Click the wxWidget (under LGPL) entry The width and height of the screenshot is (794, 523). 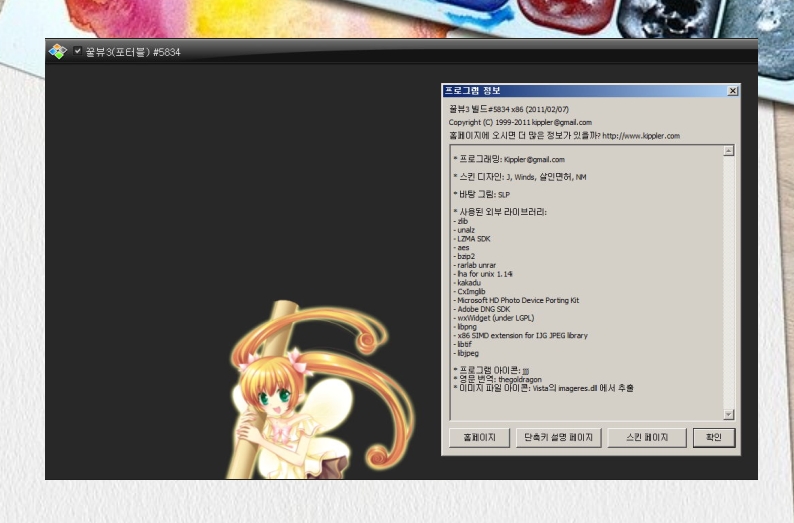pos(494,318)
